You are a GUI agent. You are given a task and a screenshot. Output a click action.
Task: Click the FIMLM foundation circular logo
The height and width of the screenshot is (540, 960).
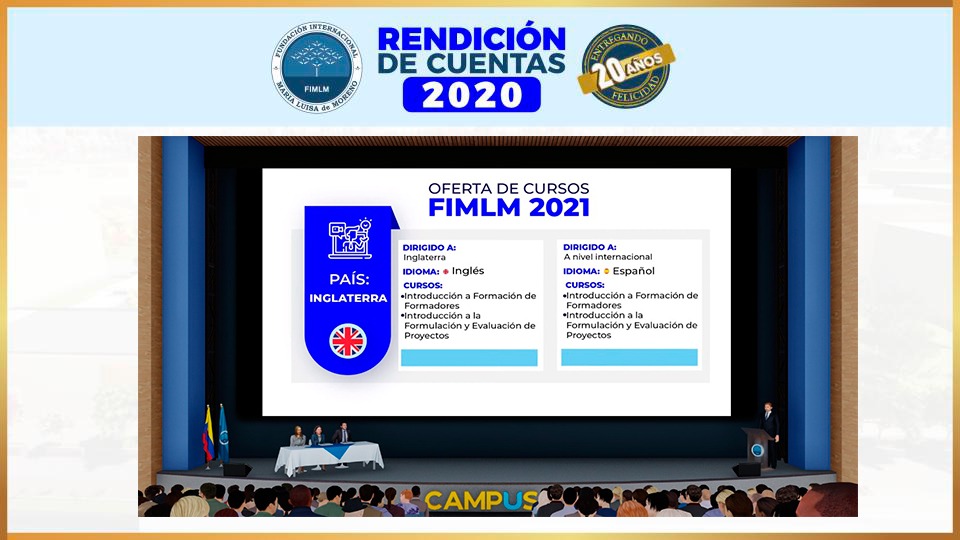pyautogui.click(x=317, y=67)
